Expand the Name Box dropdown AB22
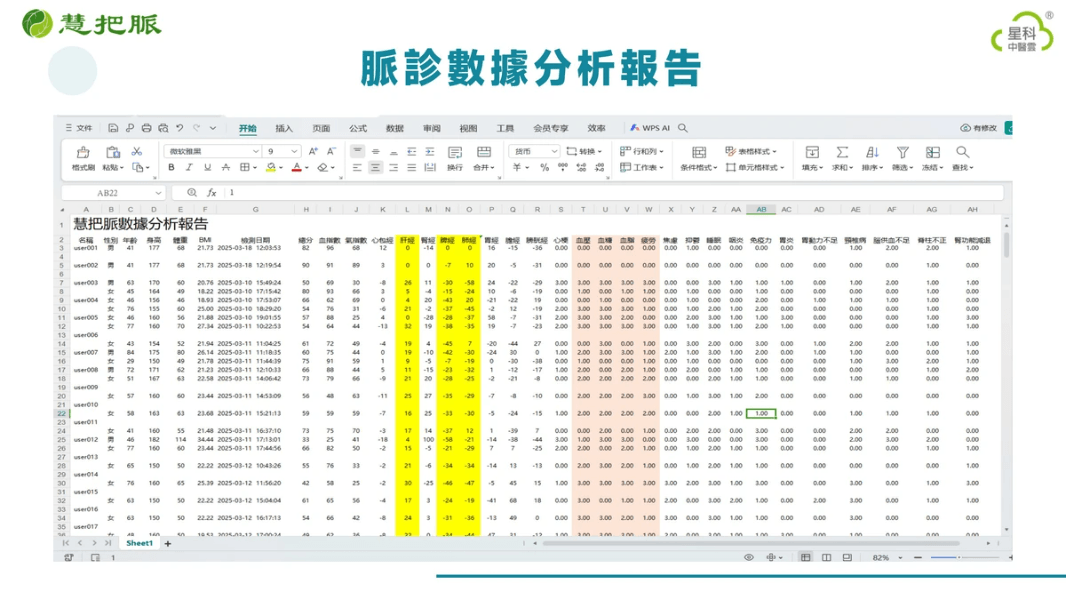 pyautogui.click(x=158, y=193)
